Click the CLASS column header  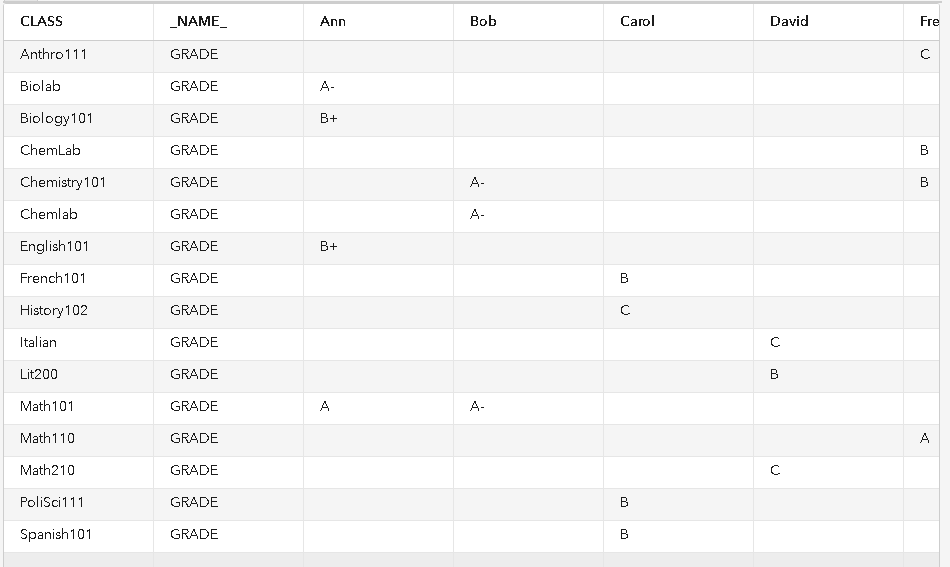pyautogui.click(x=41, y=21)
